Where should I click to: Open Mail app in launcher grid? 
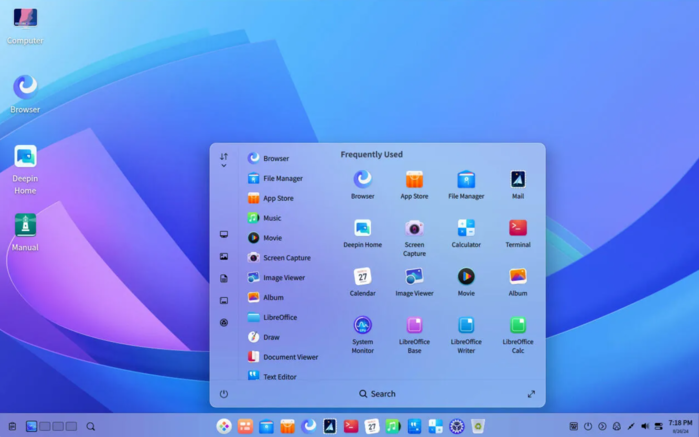click(x=517, y=180)
